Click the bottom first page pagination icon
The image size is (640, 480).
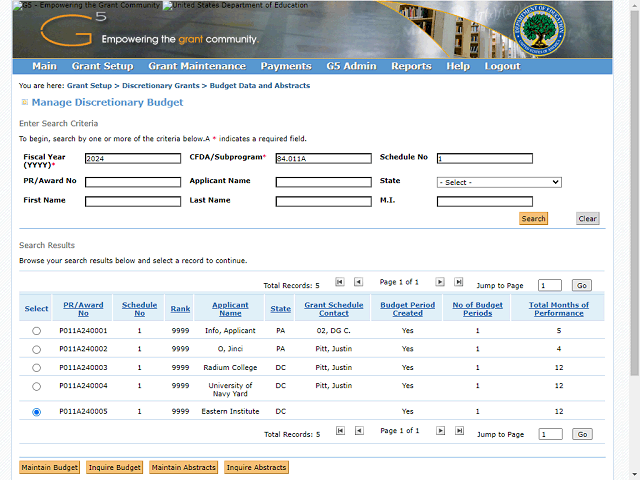tap(340, 431)
